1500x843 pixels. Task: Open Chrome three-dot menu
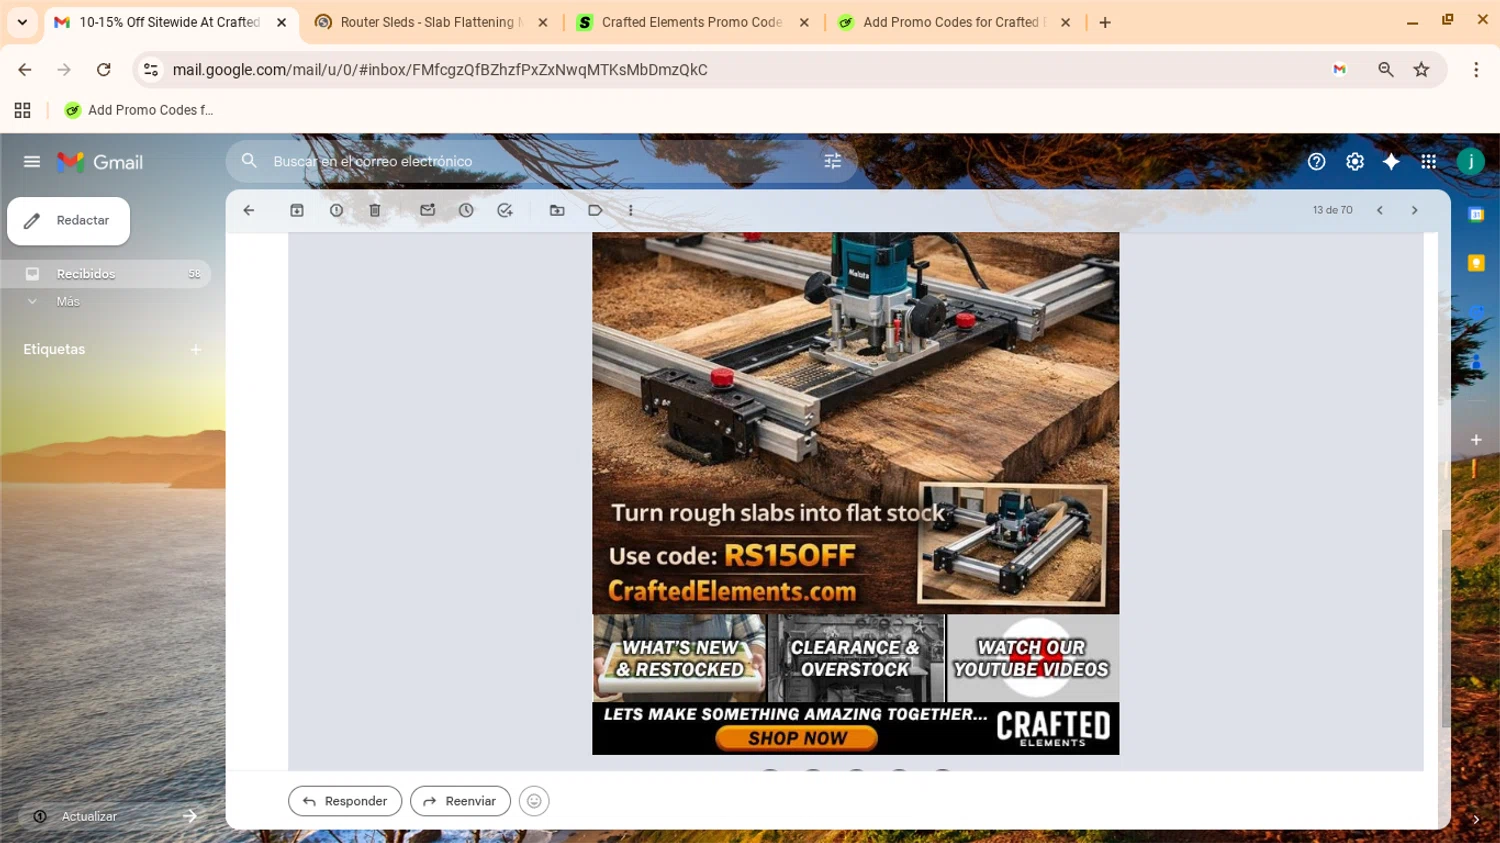(1476, 70)
